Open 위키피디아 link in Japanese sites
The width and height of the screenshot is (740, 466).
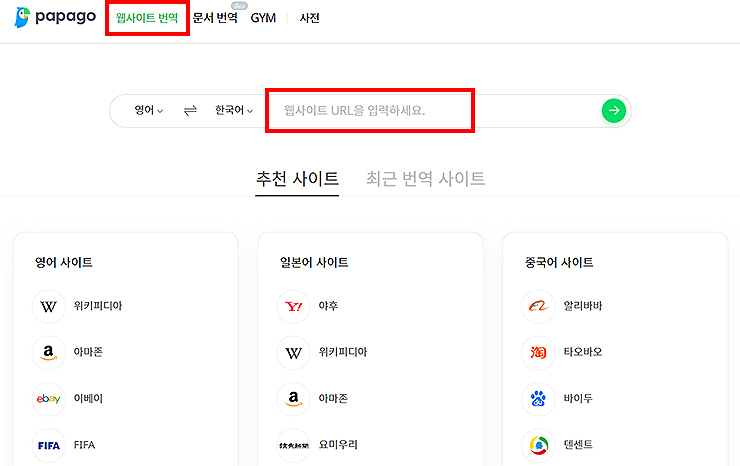coord(343,352)
